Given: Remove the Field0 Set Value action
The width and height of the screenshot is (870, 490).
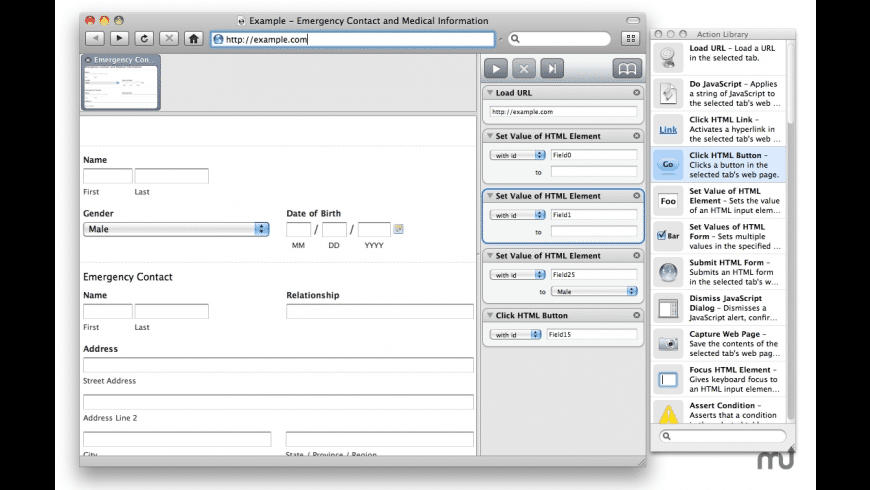Looking at the screenshot, I should [x=636, y=136].
